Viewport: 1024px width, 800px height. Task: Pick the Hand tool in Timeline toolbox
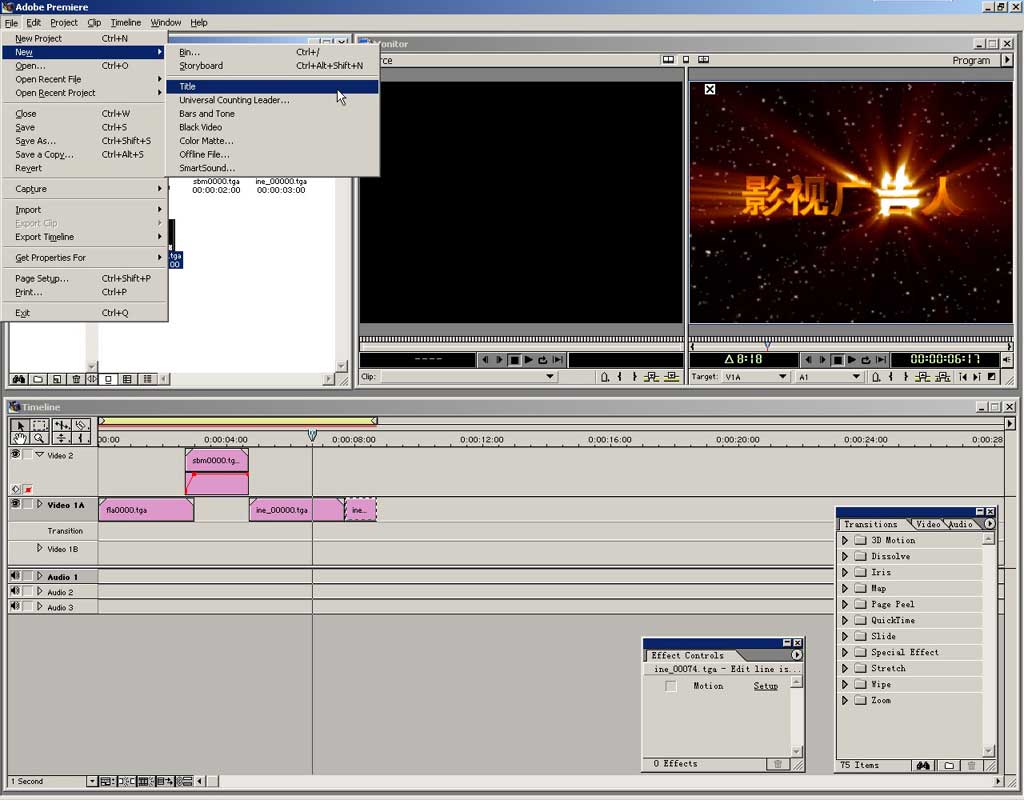[19, 438]
